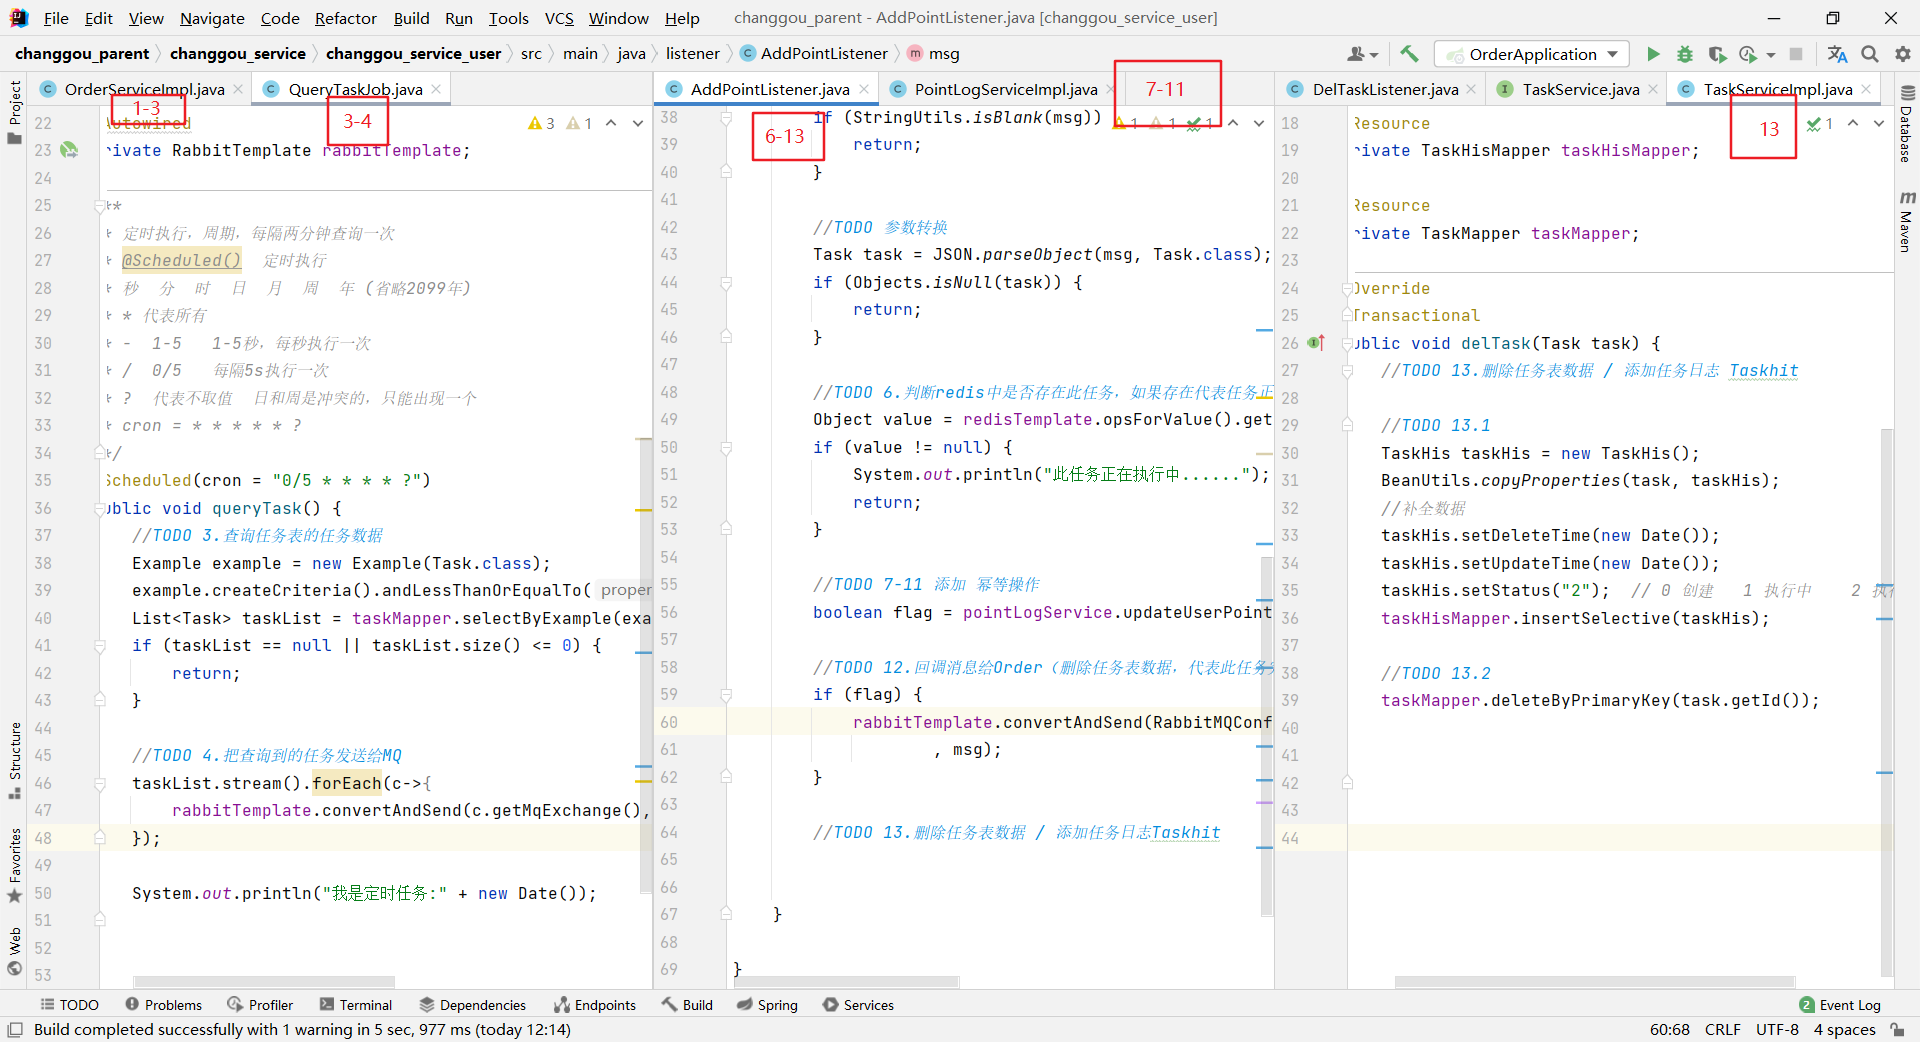
Task: Open the Navigate menu
Action: (212, 18)
